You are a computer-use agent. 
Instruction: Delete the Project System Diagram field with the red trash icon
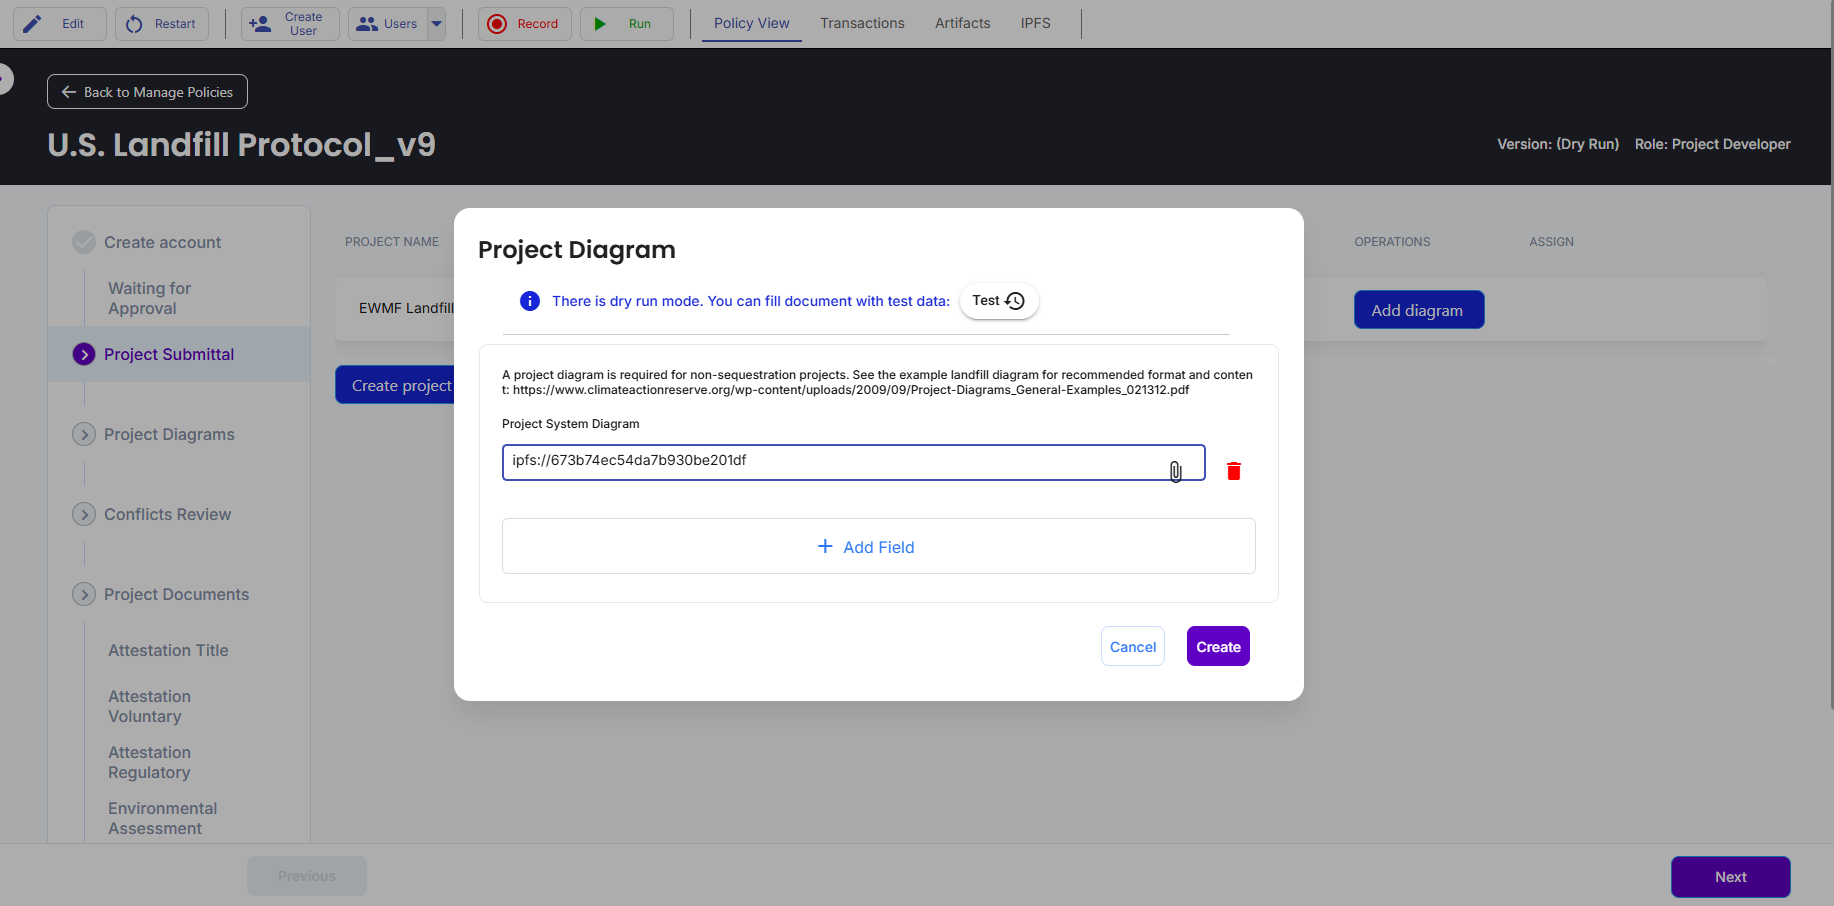point(1234,471)
